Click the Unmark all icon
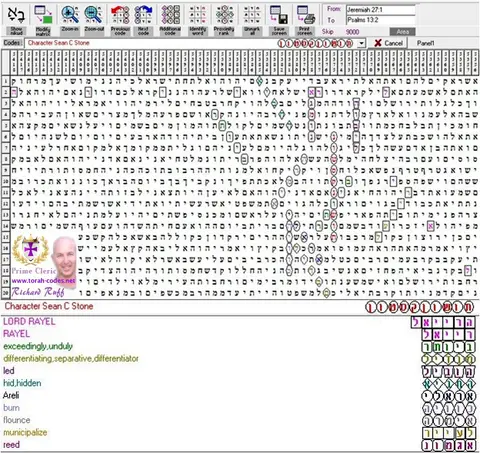The image size is (480, 453). tap(252, 15)
